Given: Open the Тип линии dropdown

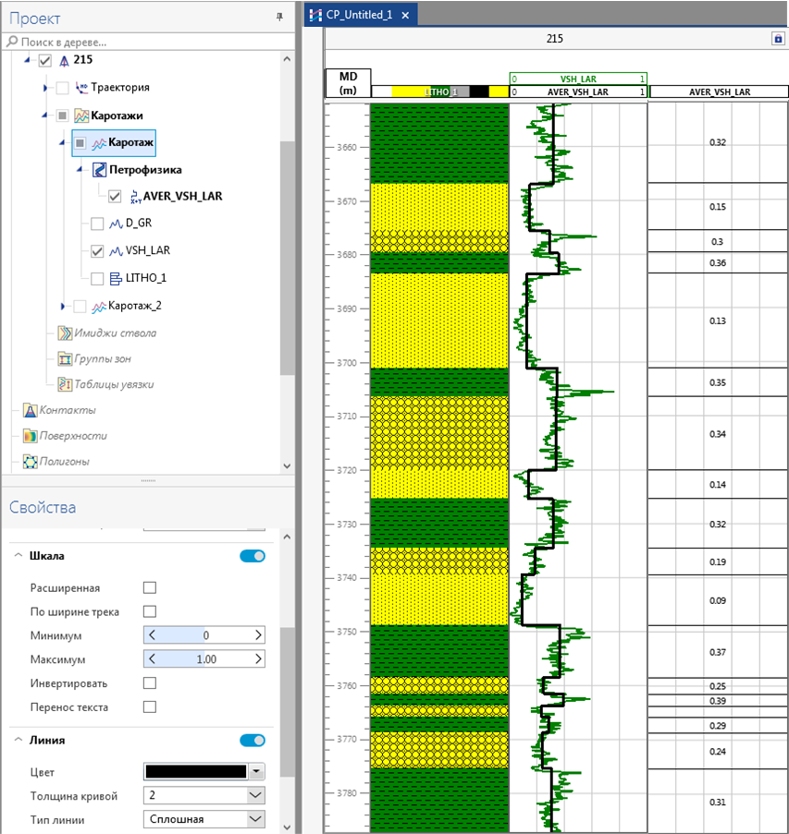Looking at the screenshot, I should tap(255, 819).
